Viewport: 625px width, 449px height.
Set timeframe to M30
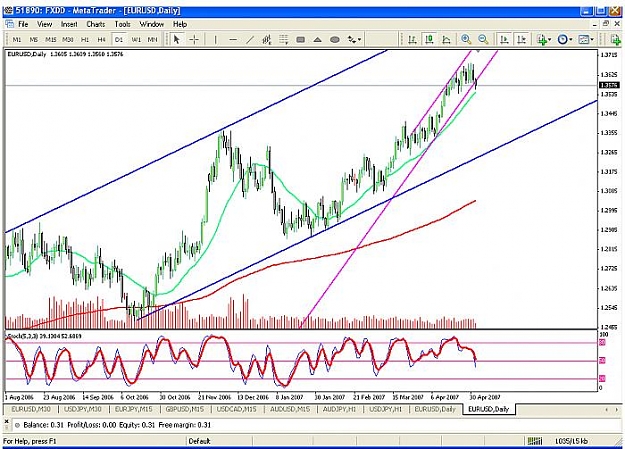(68, 39)
